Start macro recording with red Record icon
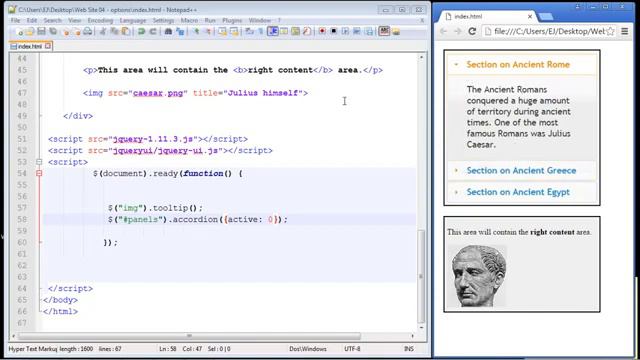Image resolution: width=640 pixels, height=360 pixels. (322, 31)
